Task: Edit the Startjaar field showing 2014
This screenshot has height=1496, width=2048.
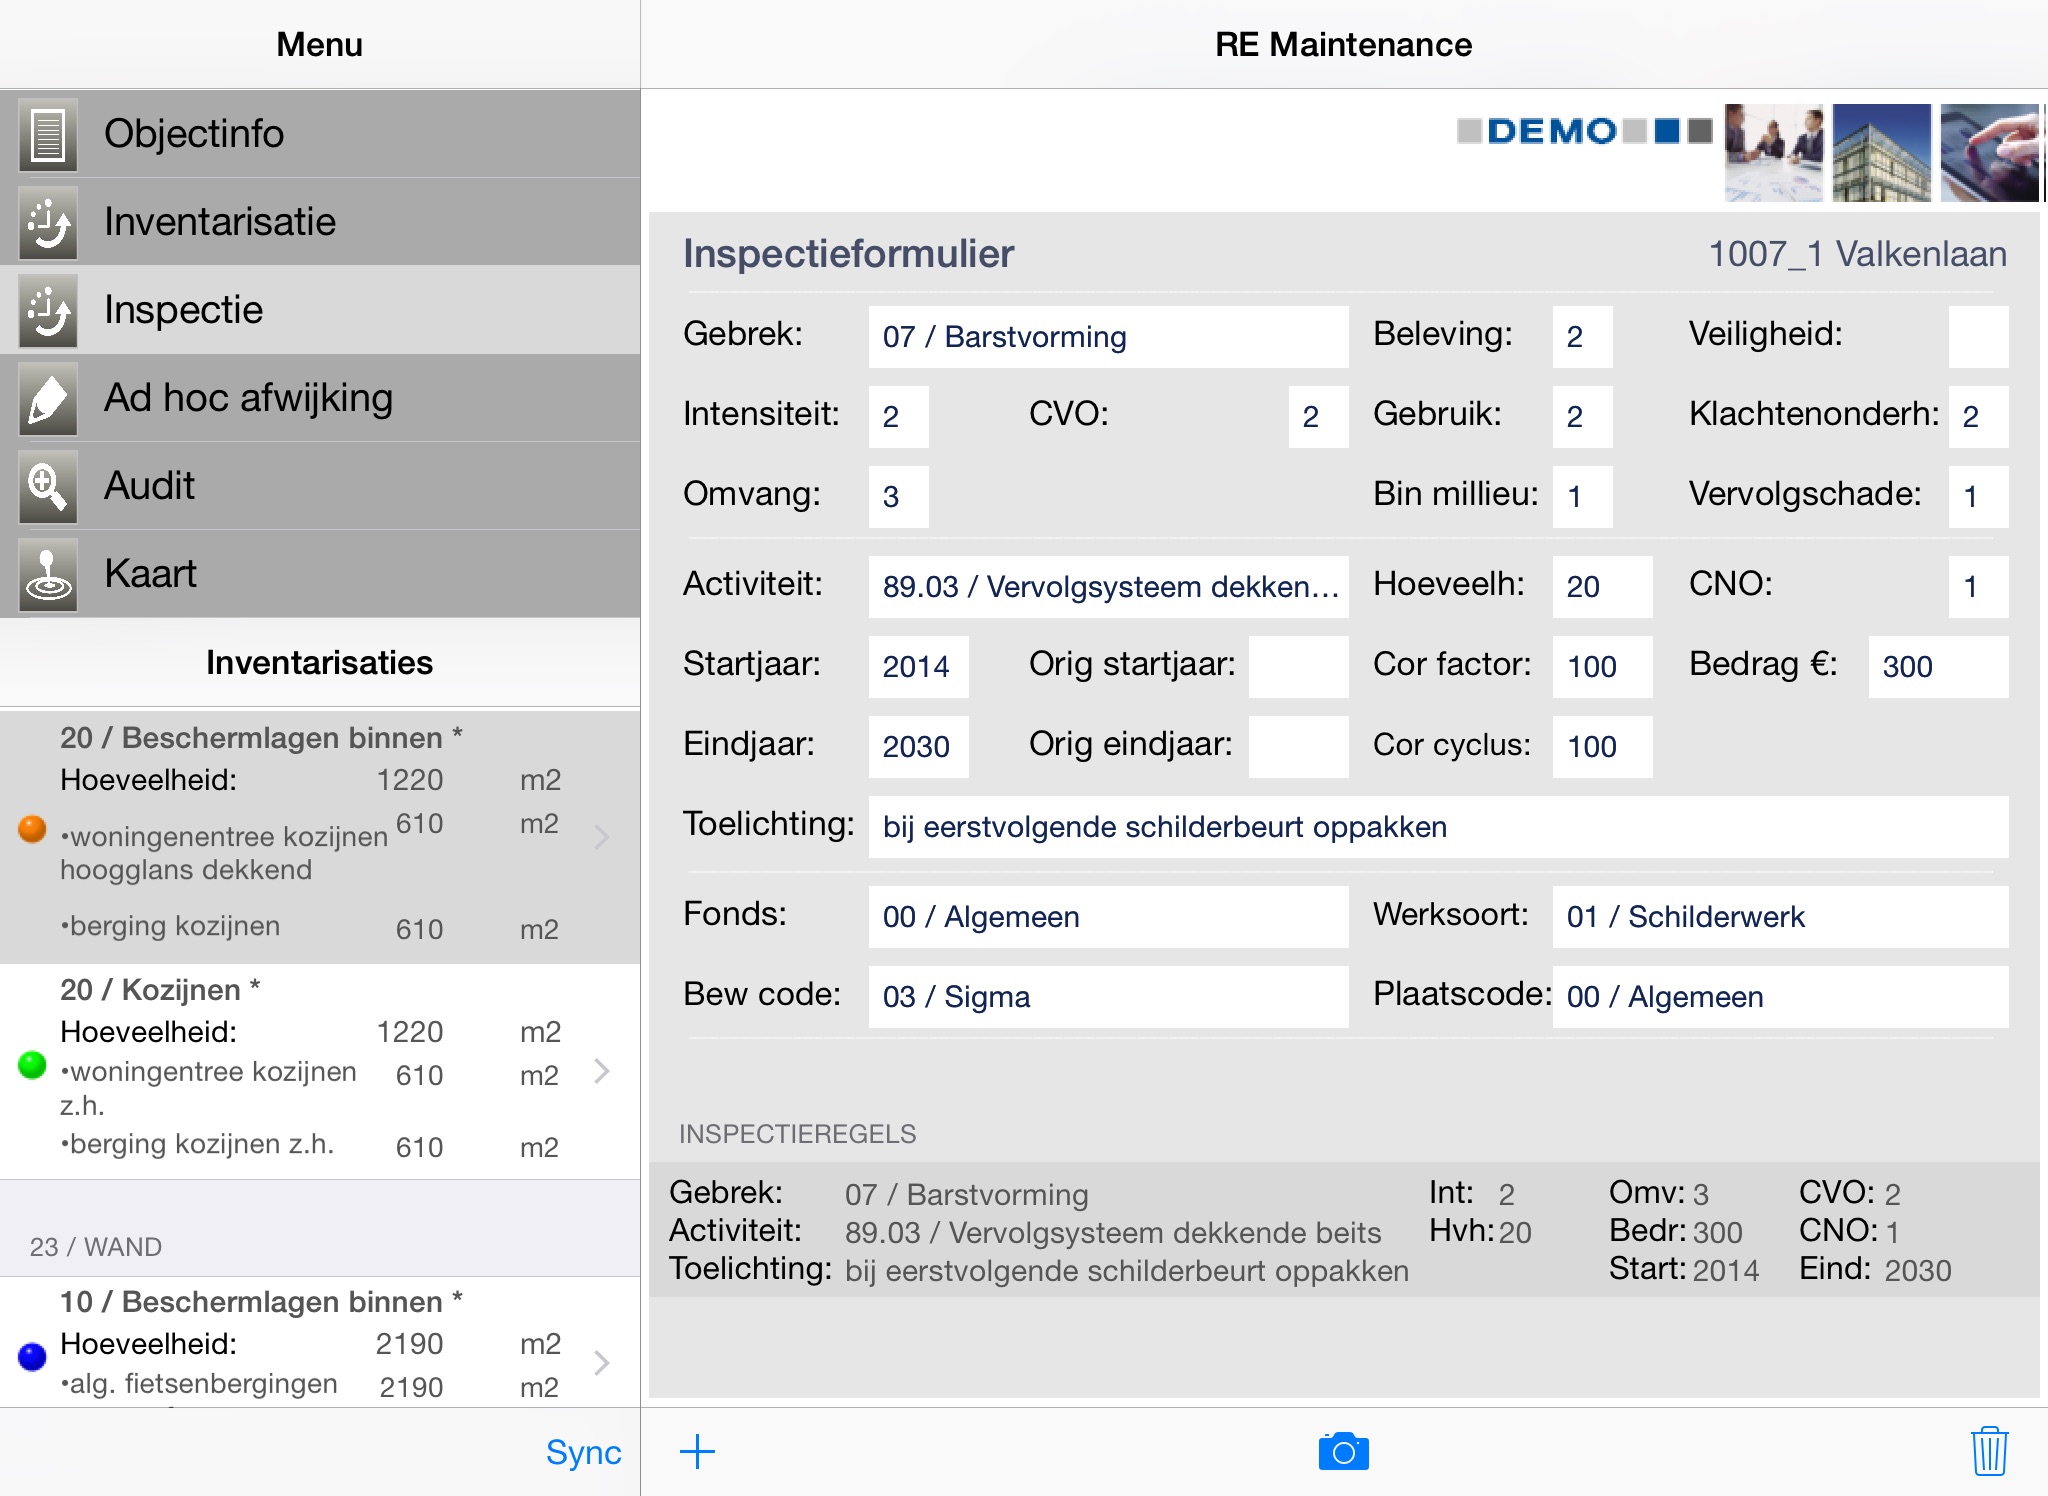Action: click(x=918, y=667)
